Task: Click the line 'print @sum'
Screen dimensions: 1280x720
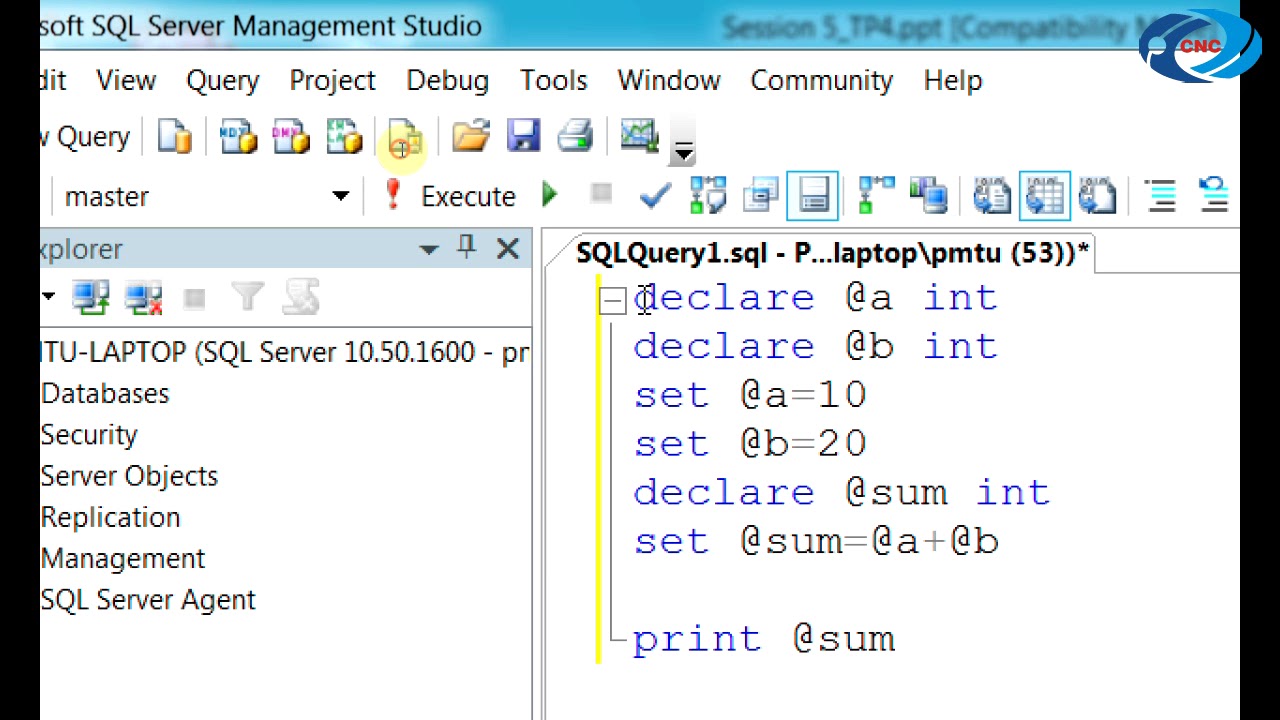Action: point(764,640)
